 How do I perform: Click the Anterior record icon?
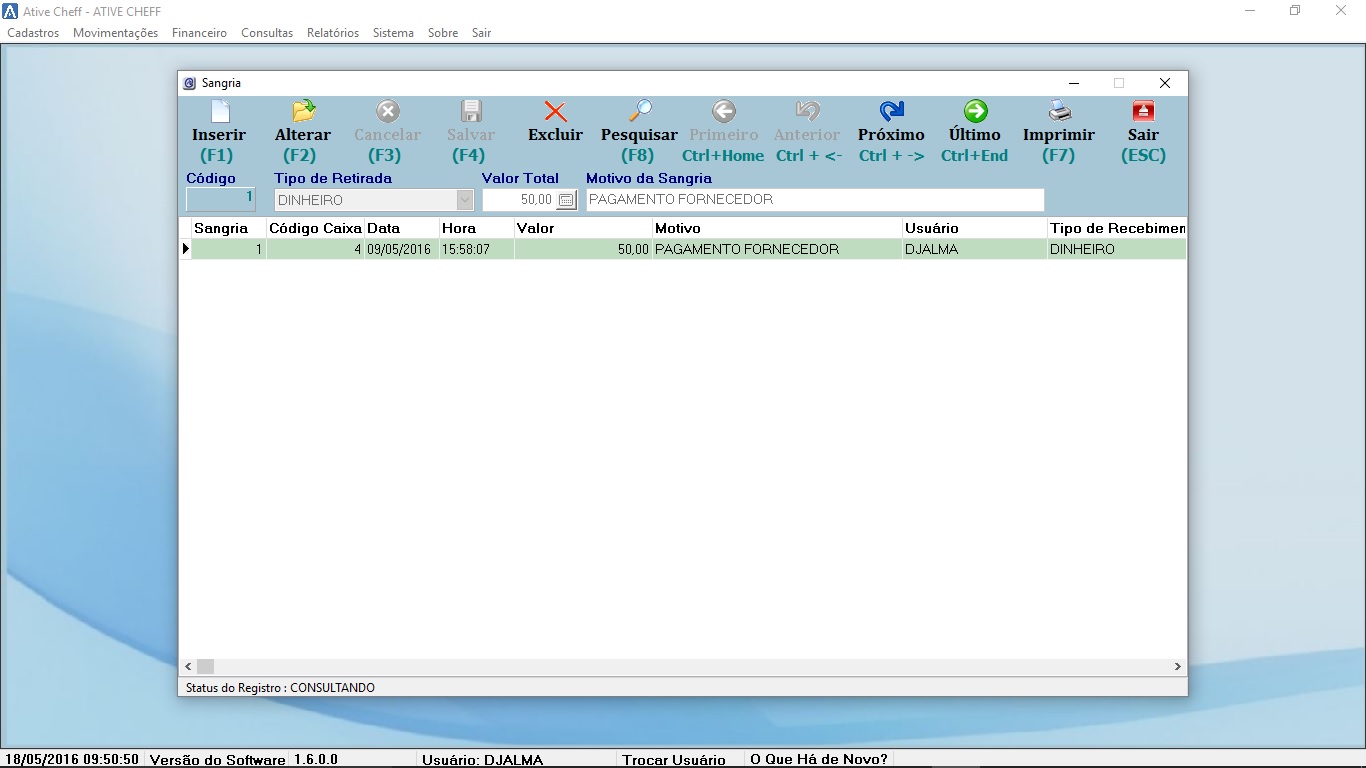(808, 111)
